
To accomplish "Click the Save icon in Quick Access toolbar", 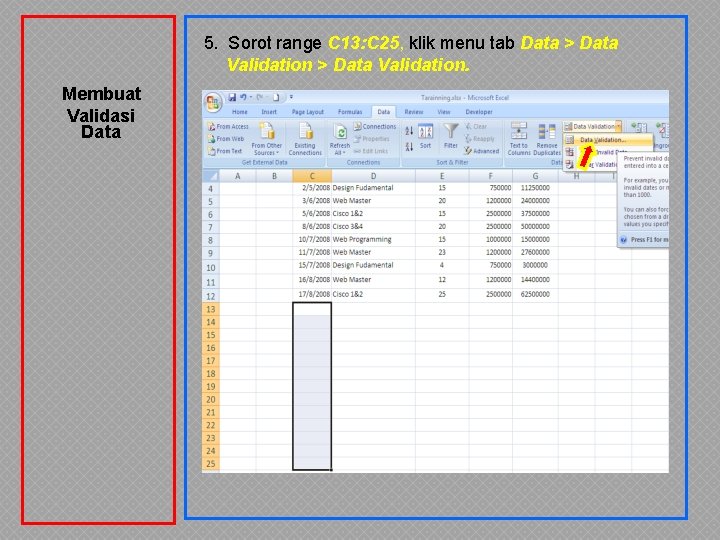I will [232, 97].
